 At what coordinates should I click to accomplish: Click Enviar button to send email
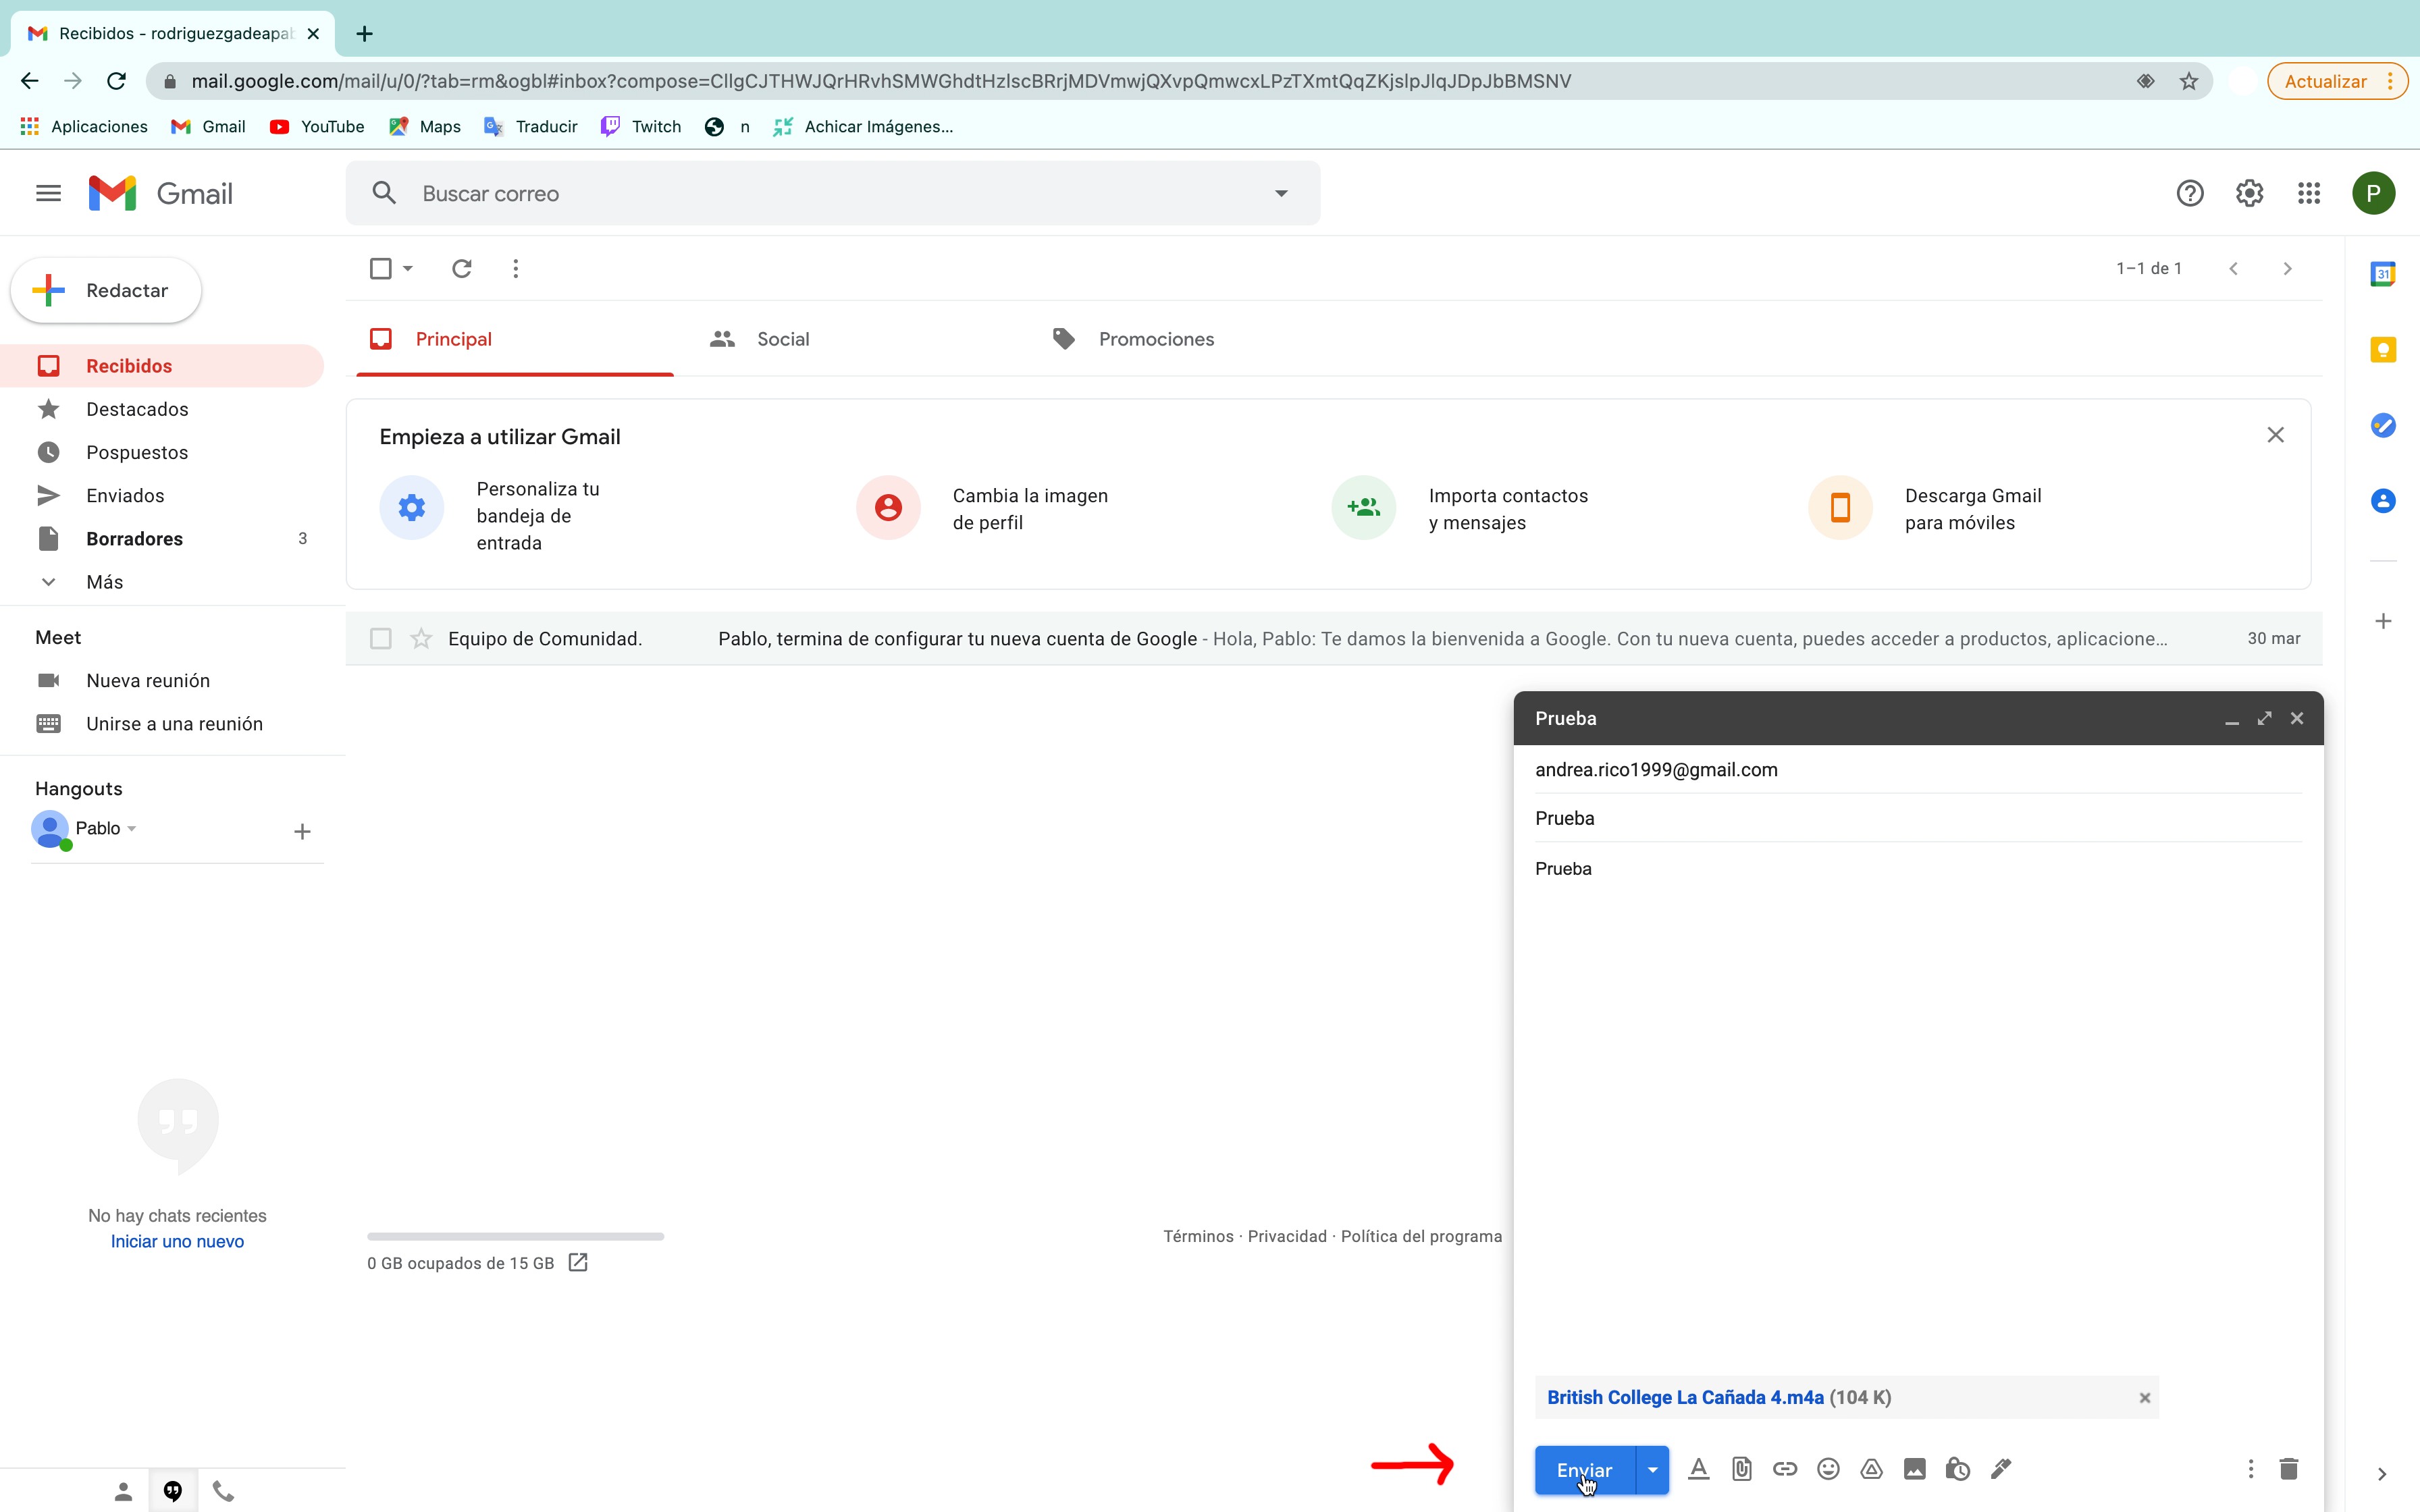click(1582, 1468)
